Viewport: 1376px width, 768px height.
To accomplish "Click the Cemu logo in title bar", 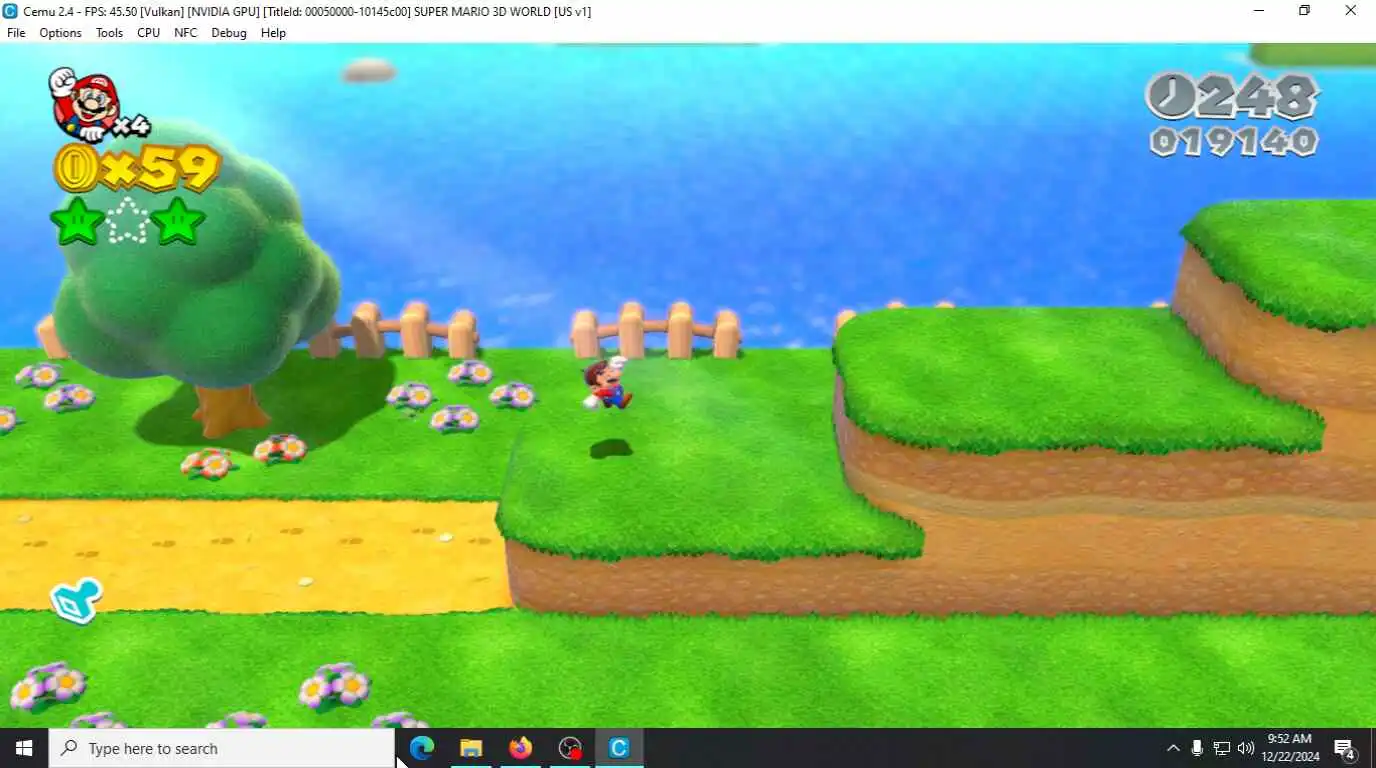I will (10, 11).
